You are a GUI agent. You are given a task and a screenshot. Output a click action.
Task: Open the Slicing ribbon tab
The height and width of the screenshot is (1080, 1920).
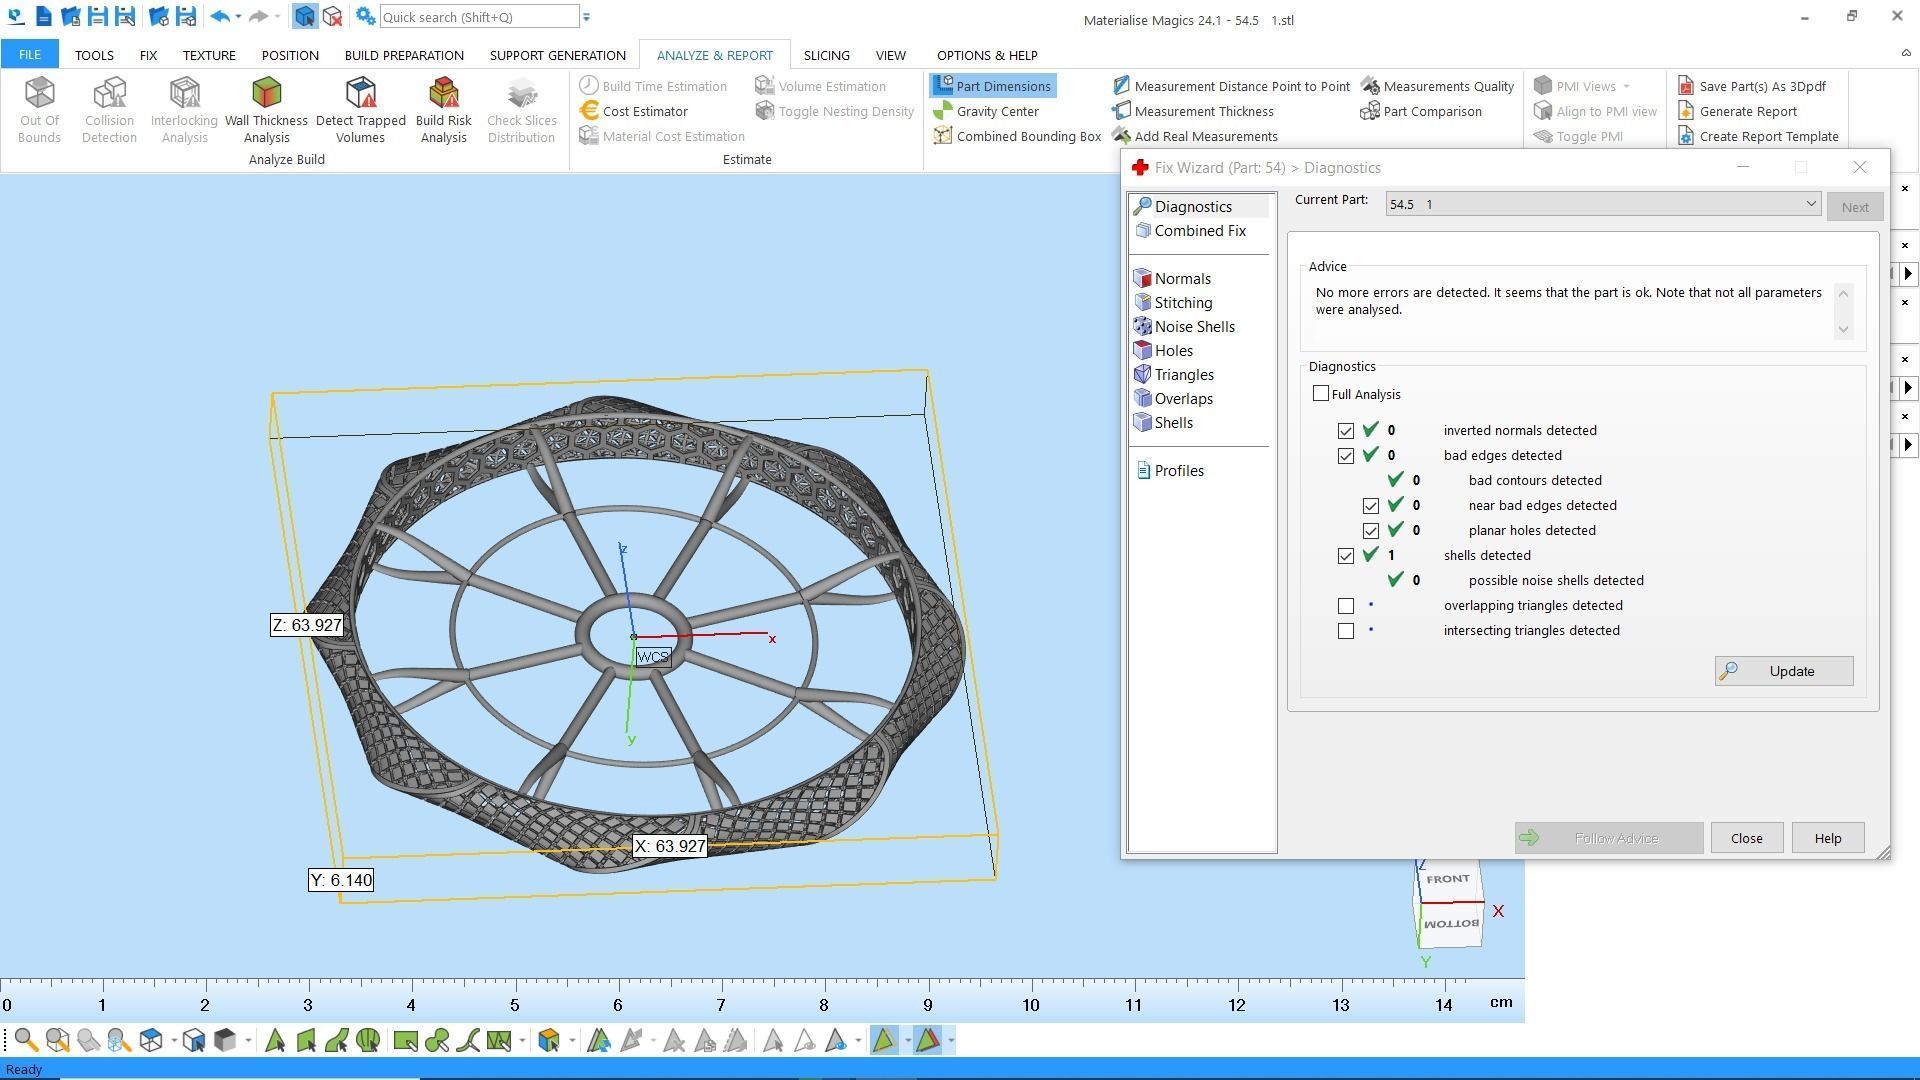pos(826,55)
